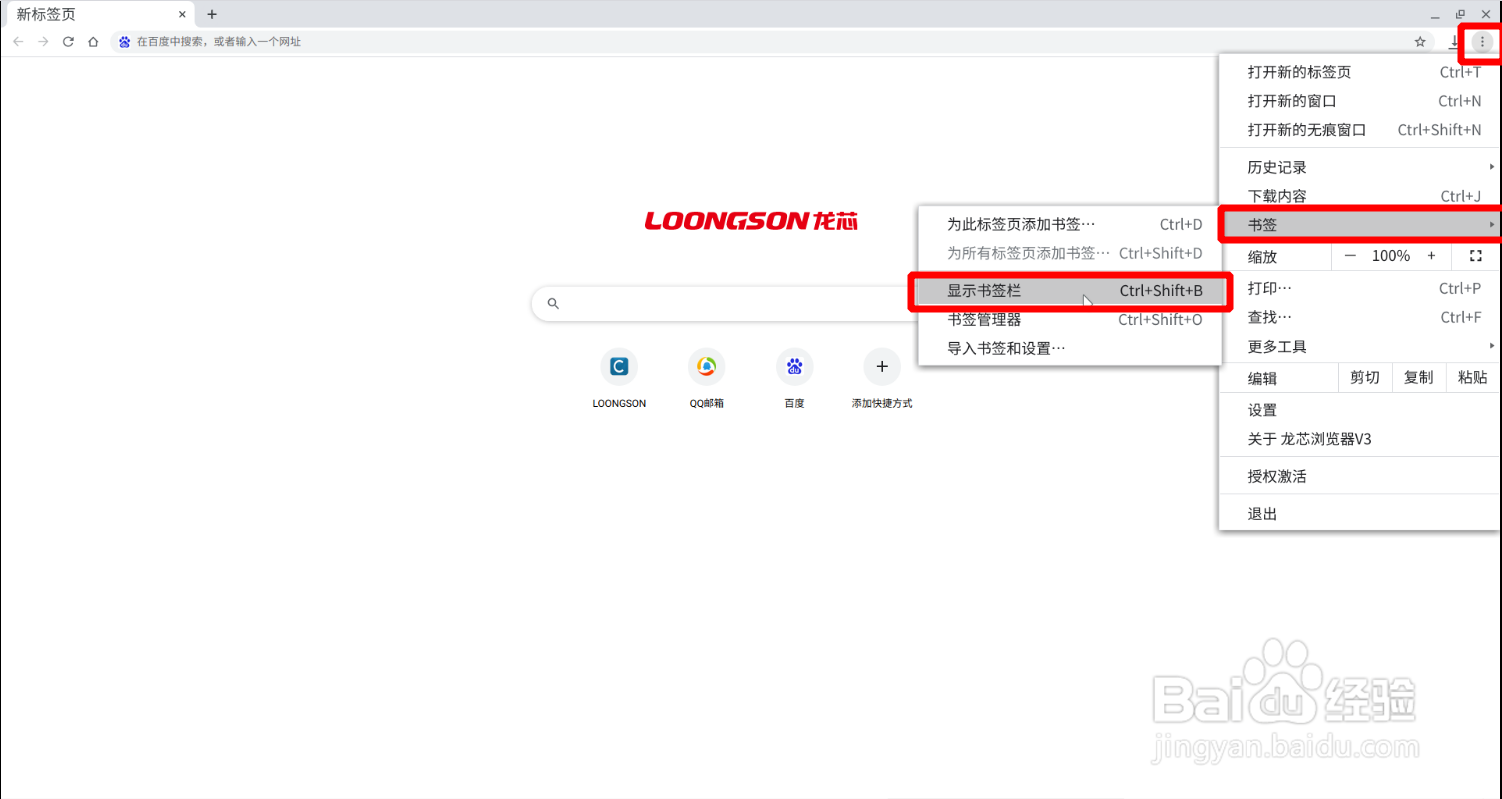Open the QQ邮箱 shortcut tile

[x=706, y=379]
